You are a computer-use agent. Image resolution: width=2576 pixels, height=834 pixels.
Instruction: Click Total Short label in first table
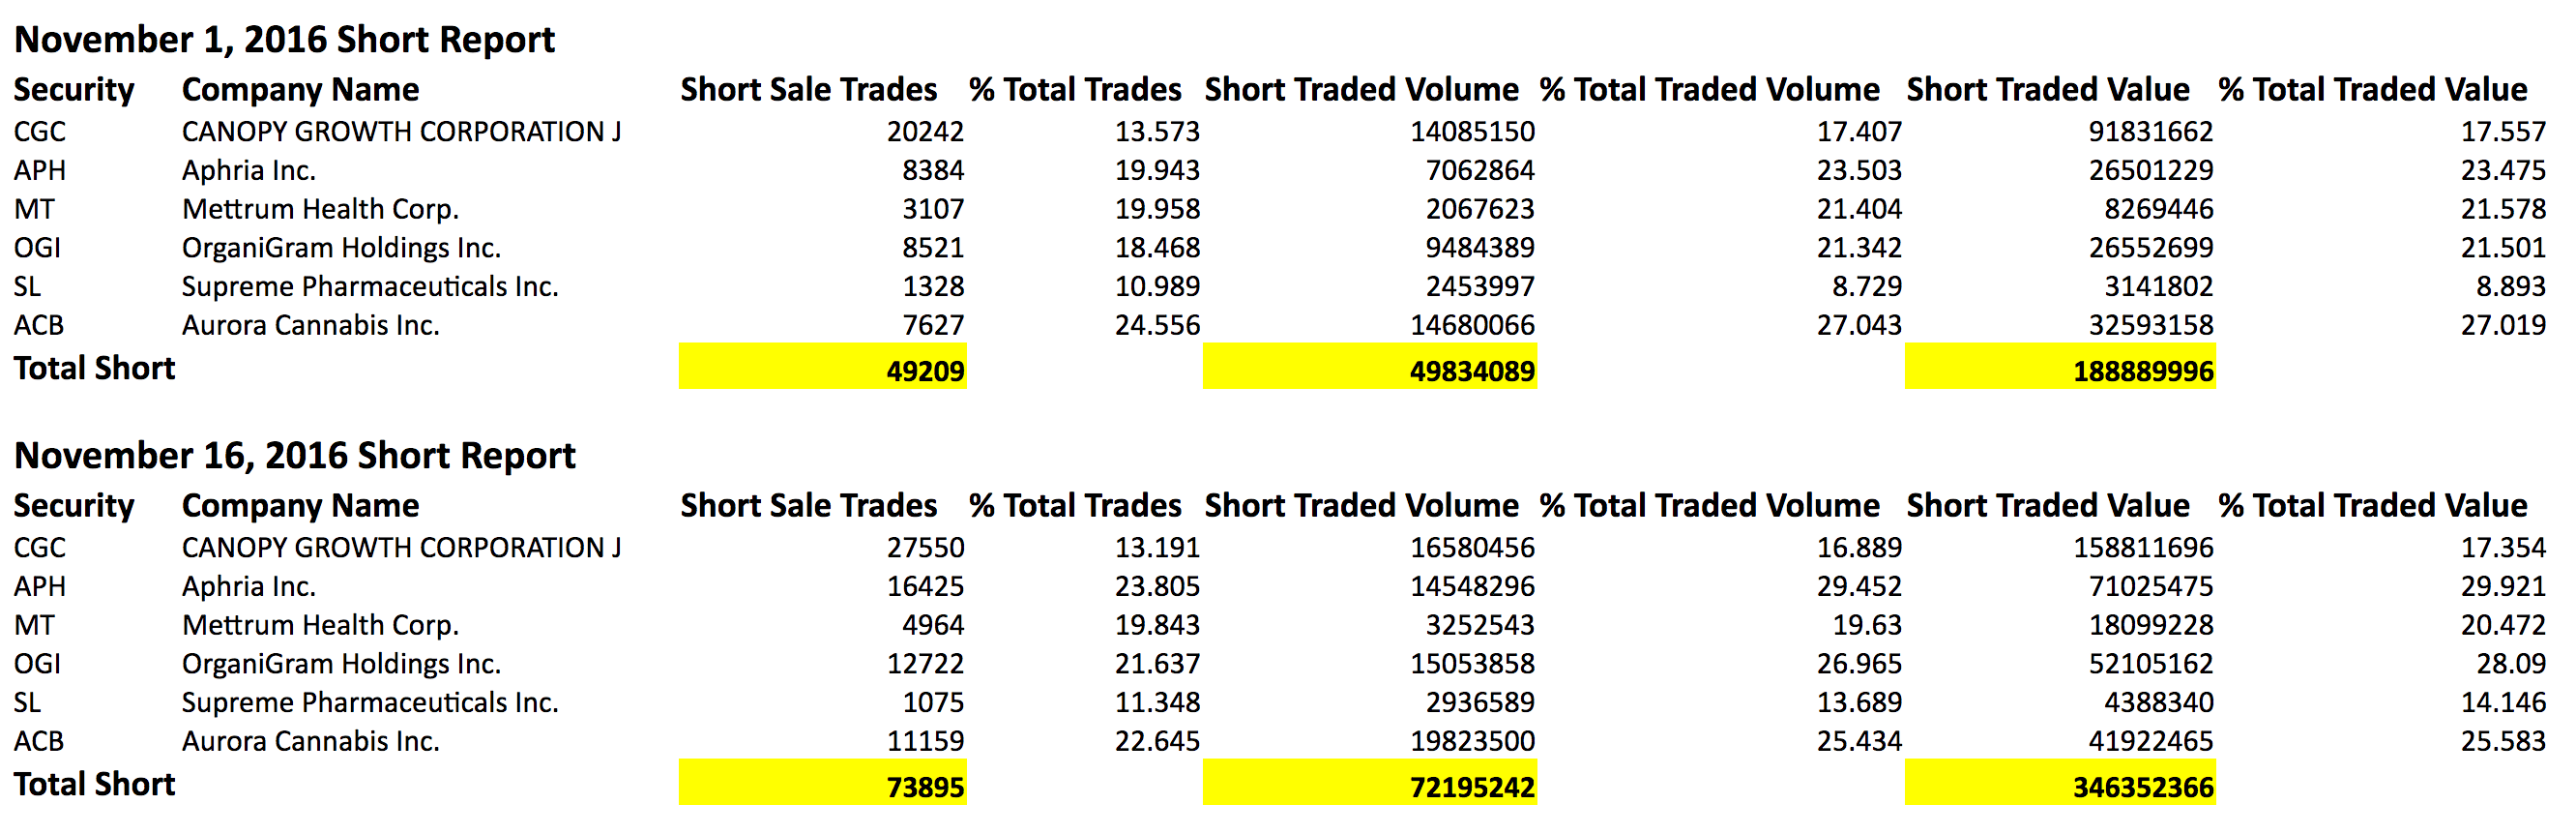coord(95,367)
